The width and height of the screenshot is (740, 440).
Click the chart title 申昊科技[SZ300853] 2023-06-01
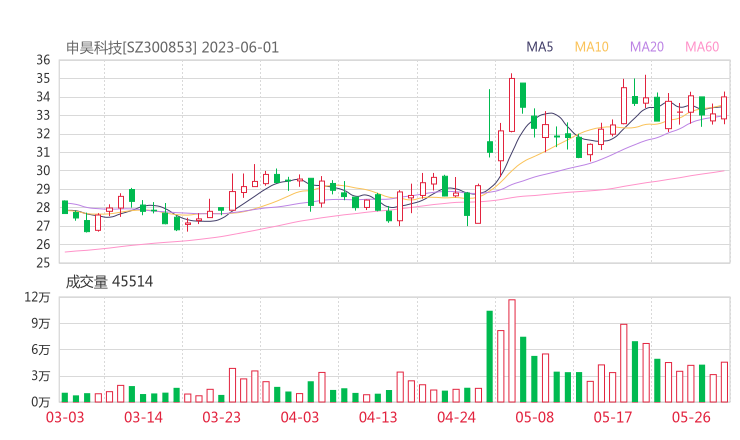click(x=172, y=48)
